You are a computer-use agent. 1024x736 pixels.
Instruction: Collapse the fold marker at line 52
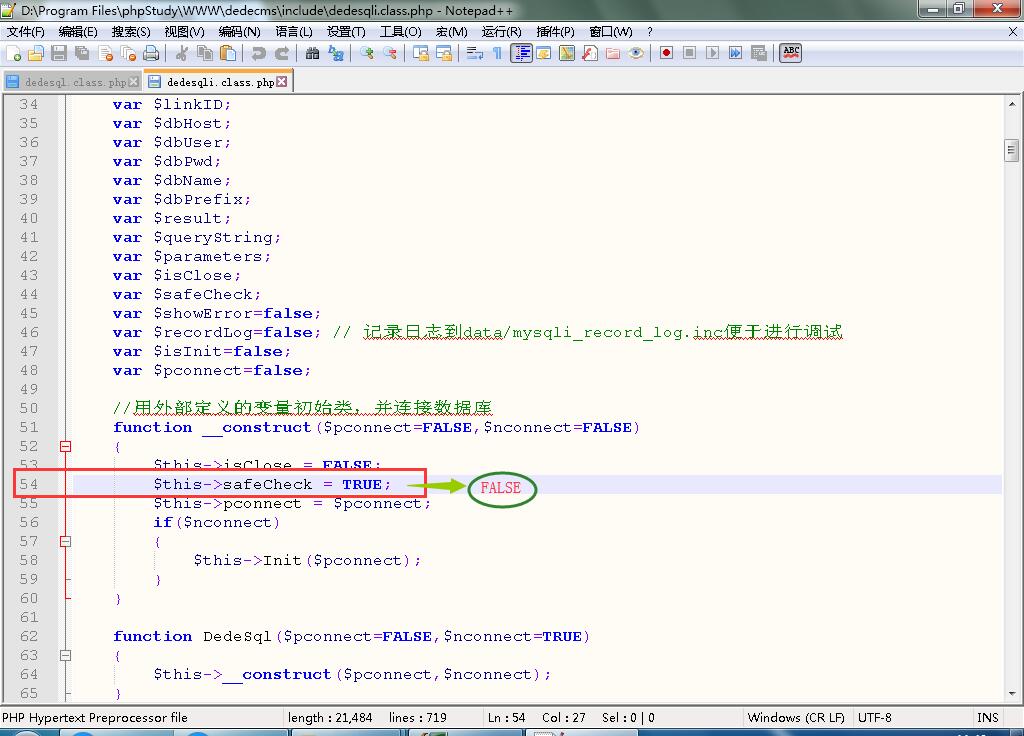pyautogui.click(x=66, y=447)
